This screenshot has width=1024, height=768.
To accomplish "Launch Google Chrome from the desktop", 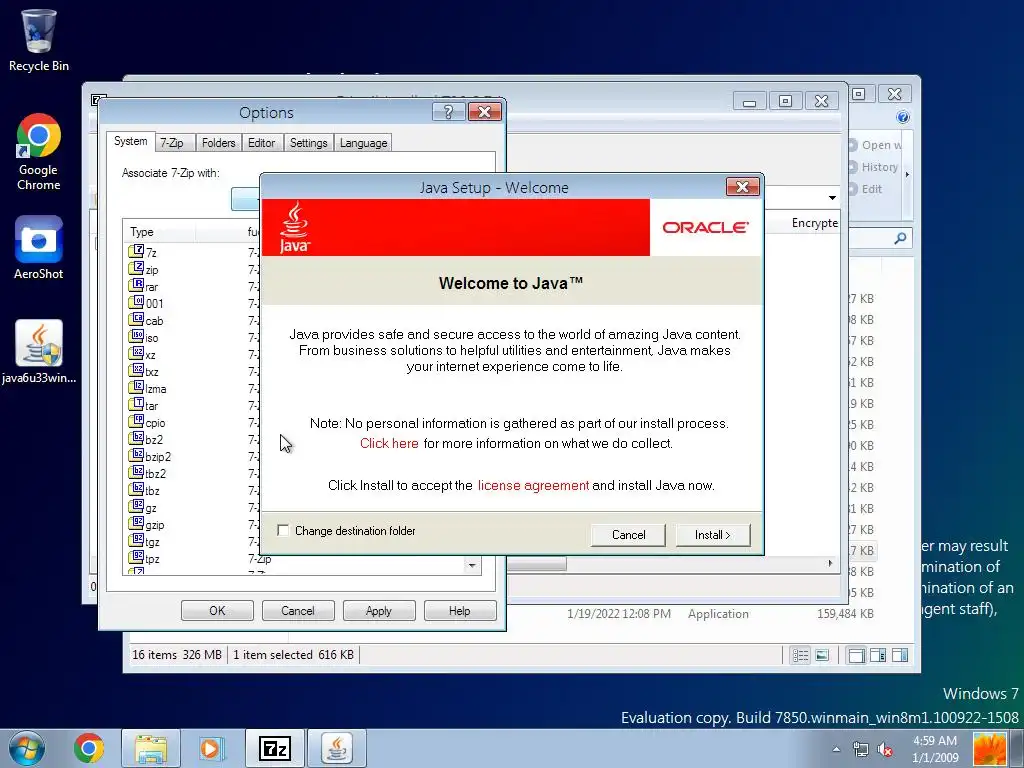I will coord(38,152).
